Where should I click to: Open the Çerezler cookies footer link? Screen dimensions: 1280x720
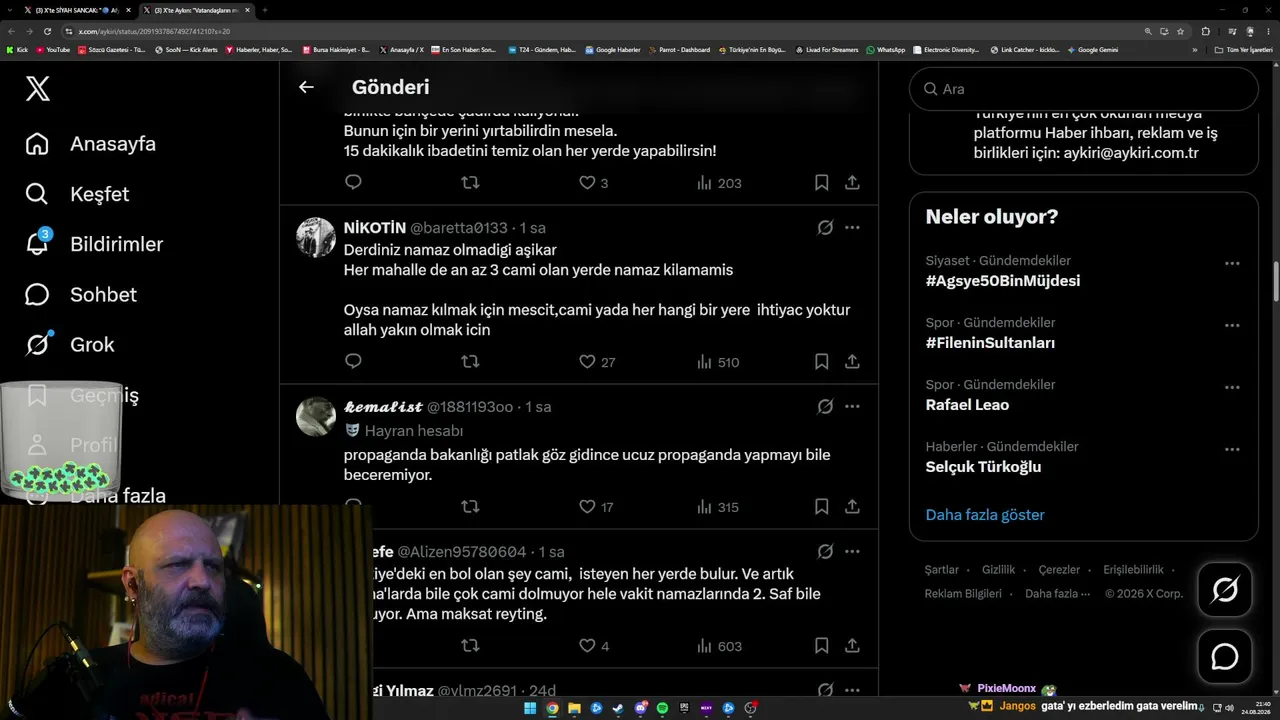1059,570
